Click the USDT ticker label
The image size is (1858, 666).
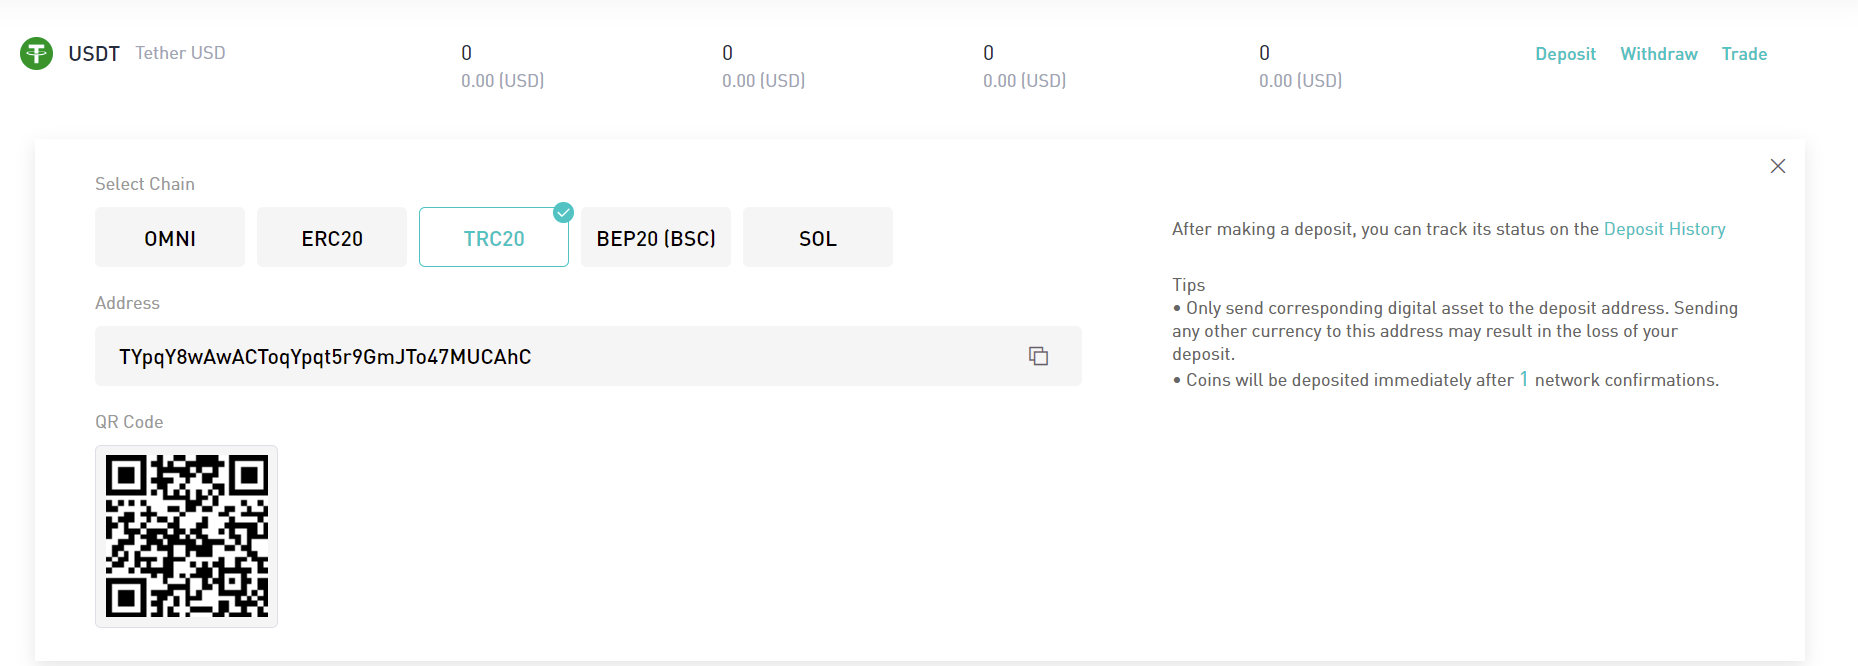tap(94, 54)
